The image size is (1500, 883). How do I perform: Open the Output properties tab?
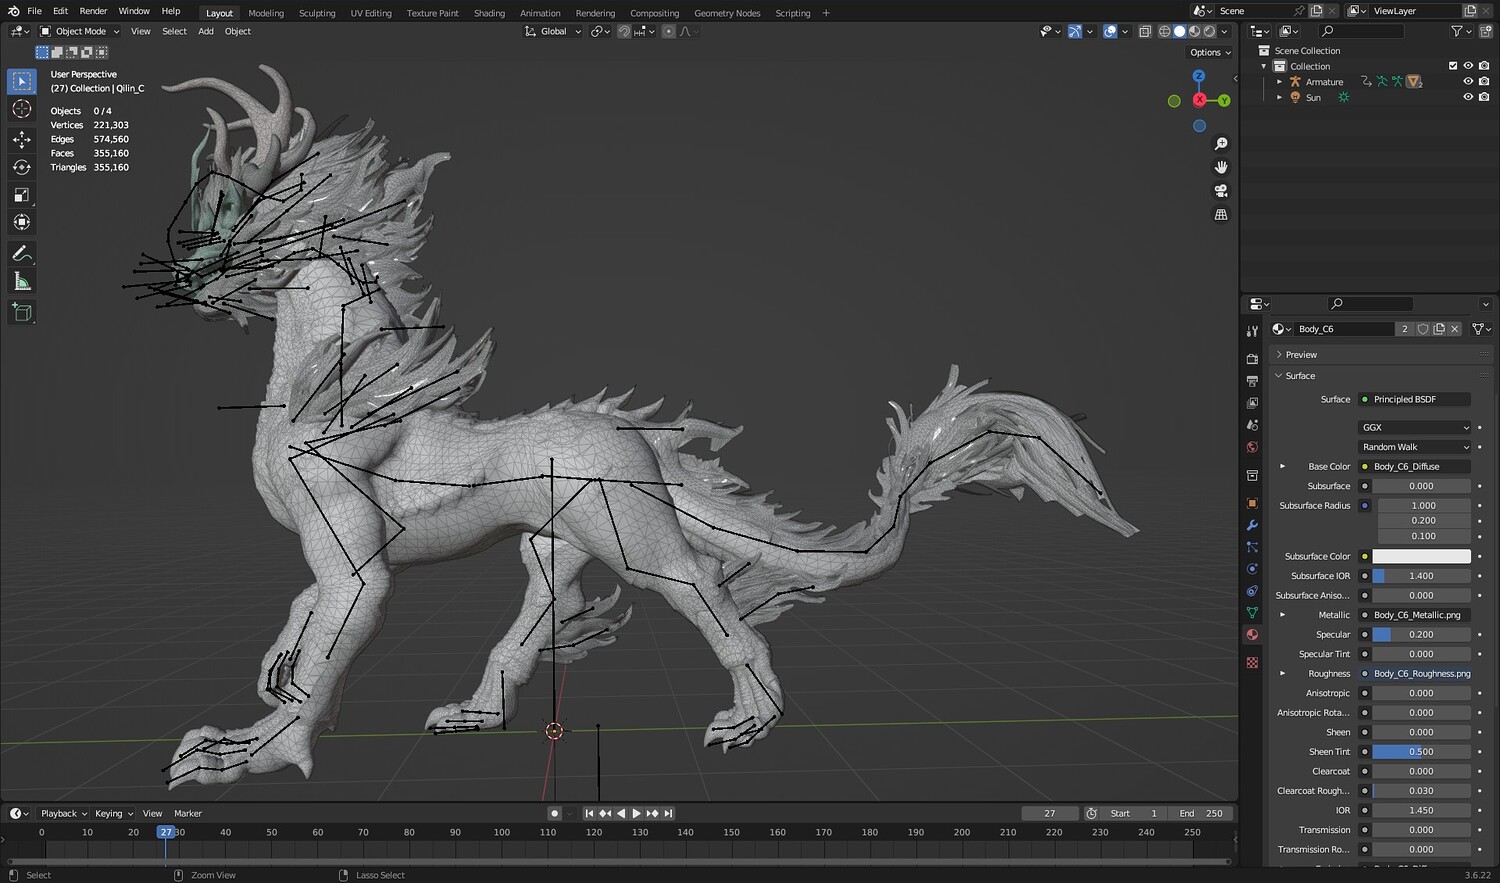click(1252, 381)
